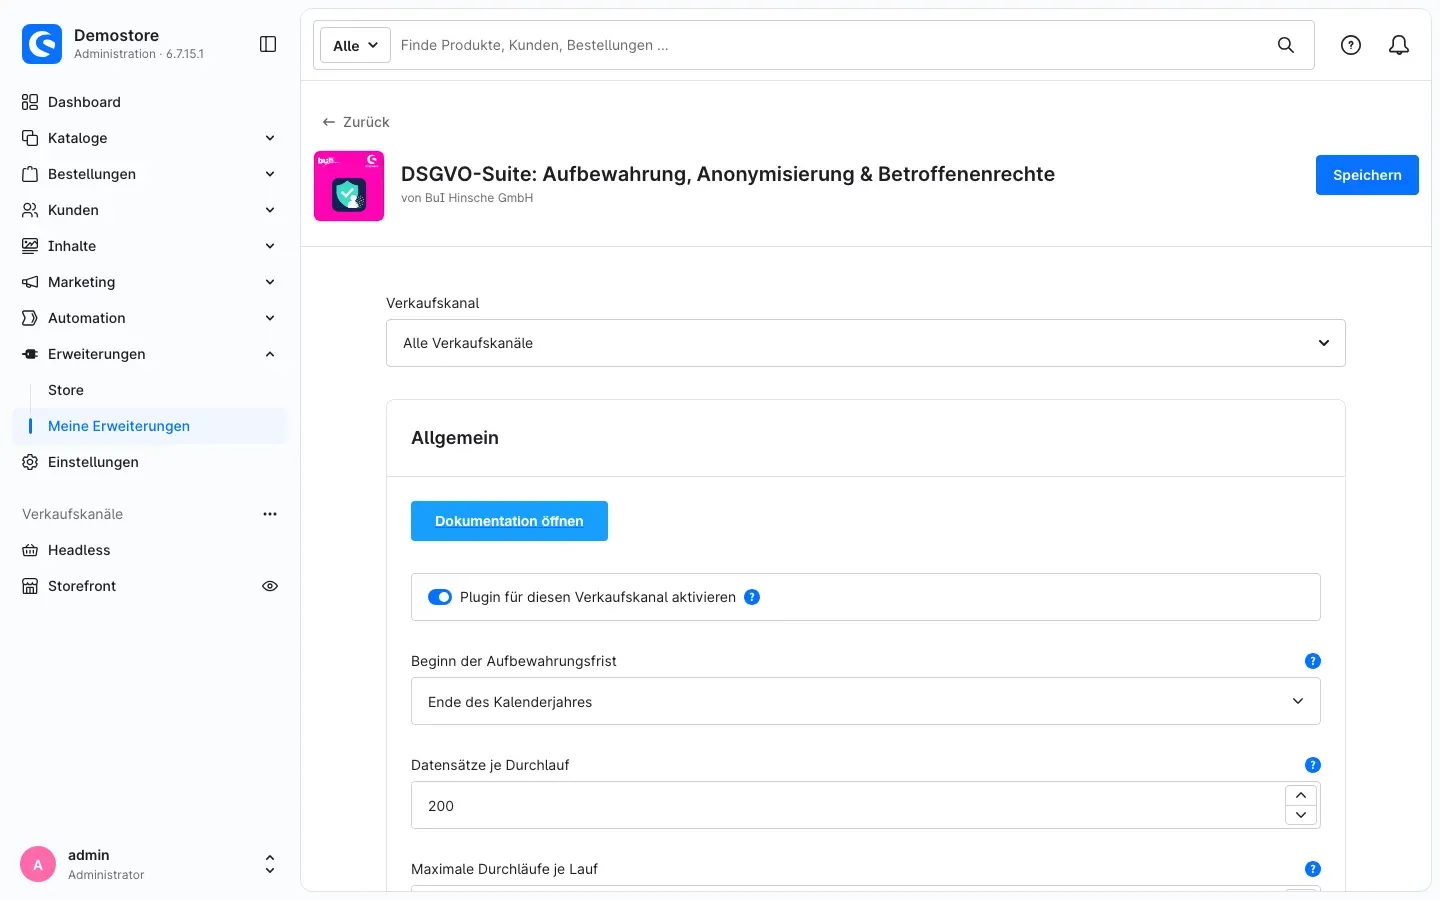Increase Datensätze je Durchlauf value
Image resolution: width=1440 pixels, height=900 pixels.
pyautogui.click(x=1300, y=795)
